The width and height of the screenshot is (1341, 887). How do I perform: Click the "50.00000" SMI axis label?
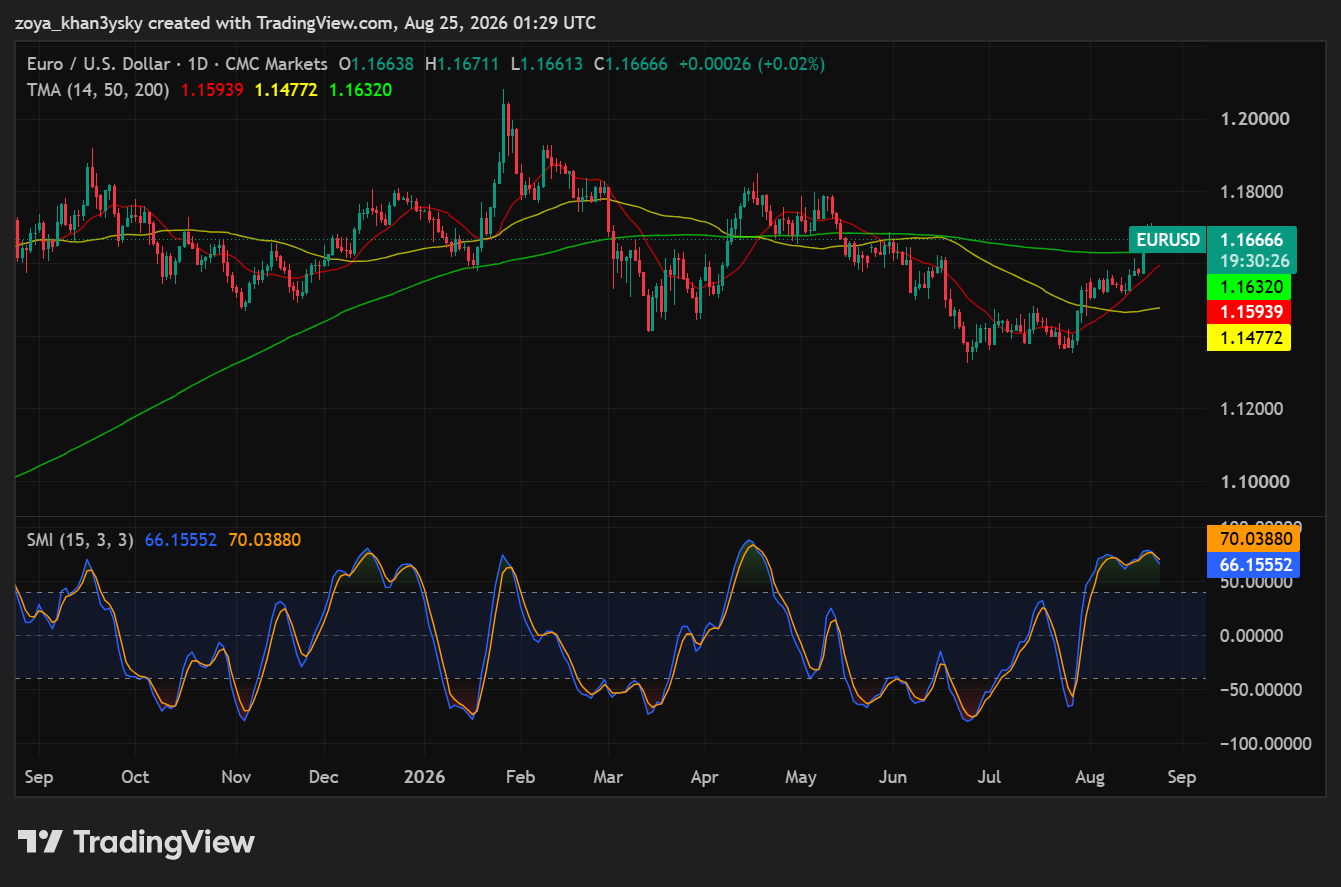tap(1258, 583)
